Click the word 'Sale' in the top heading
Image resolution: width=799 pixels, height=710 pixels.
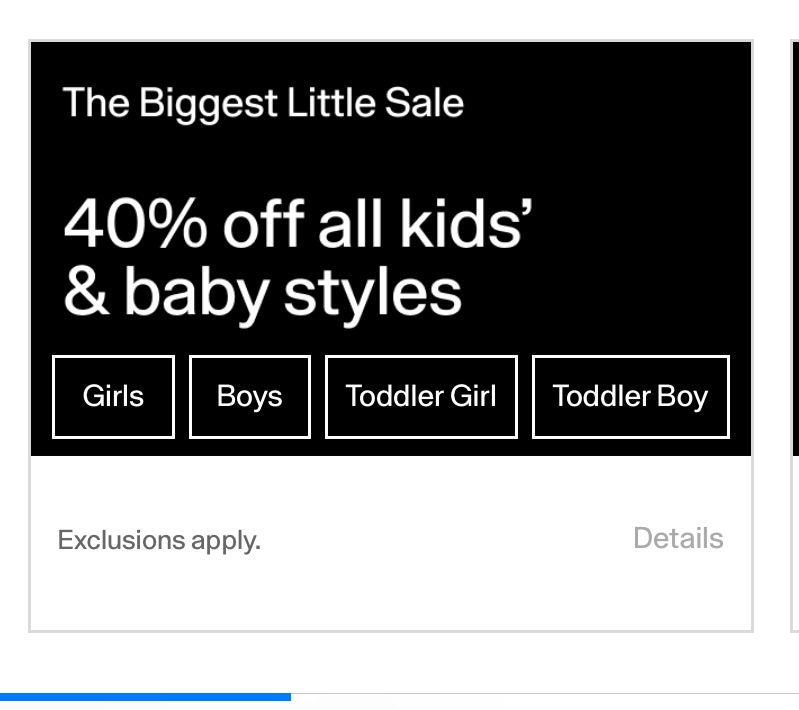(424, 102)
